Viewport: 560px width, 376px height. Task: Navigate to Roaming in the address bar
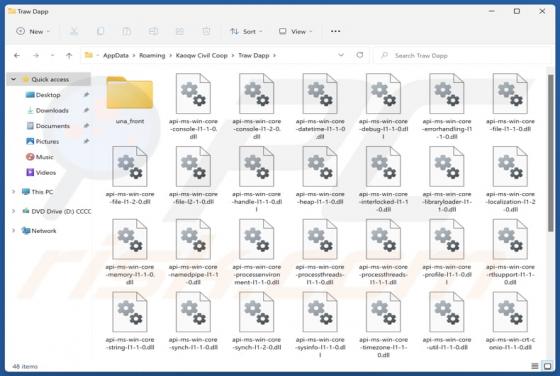[x=152, y=55]
